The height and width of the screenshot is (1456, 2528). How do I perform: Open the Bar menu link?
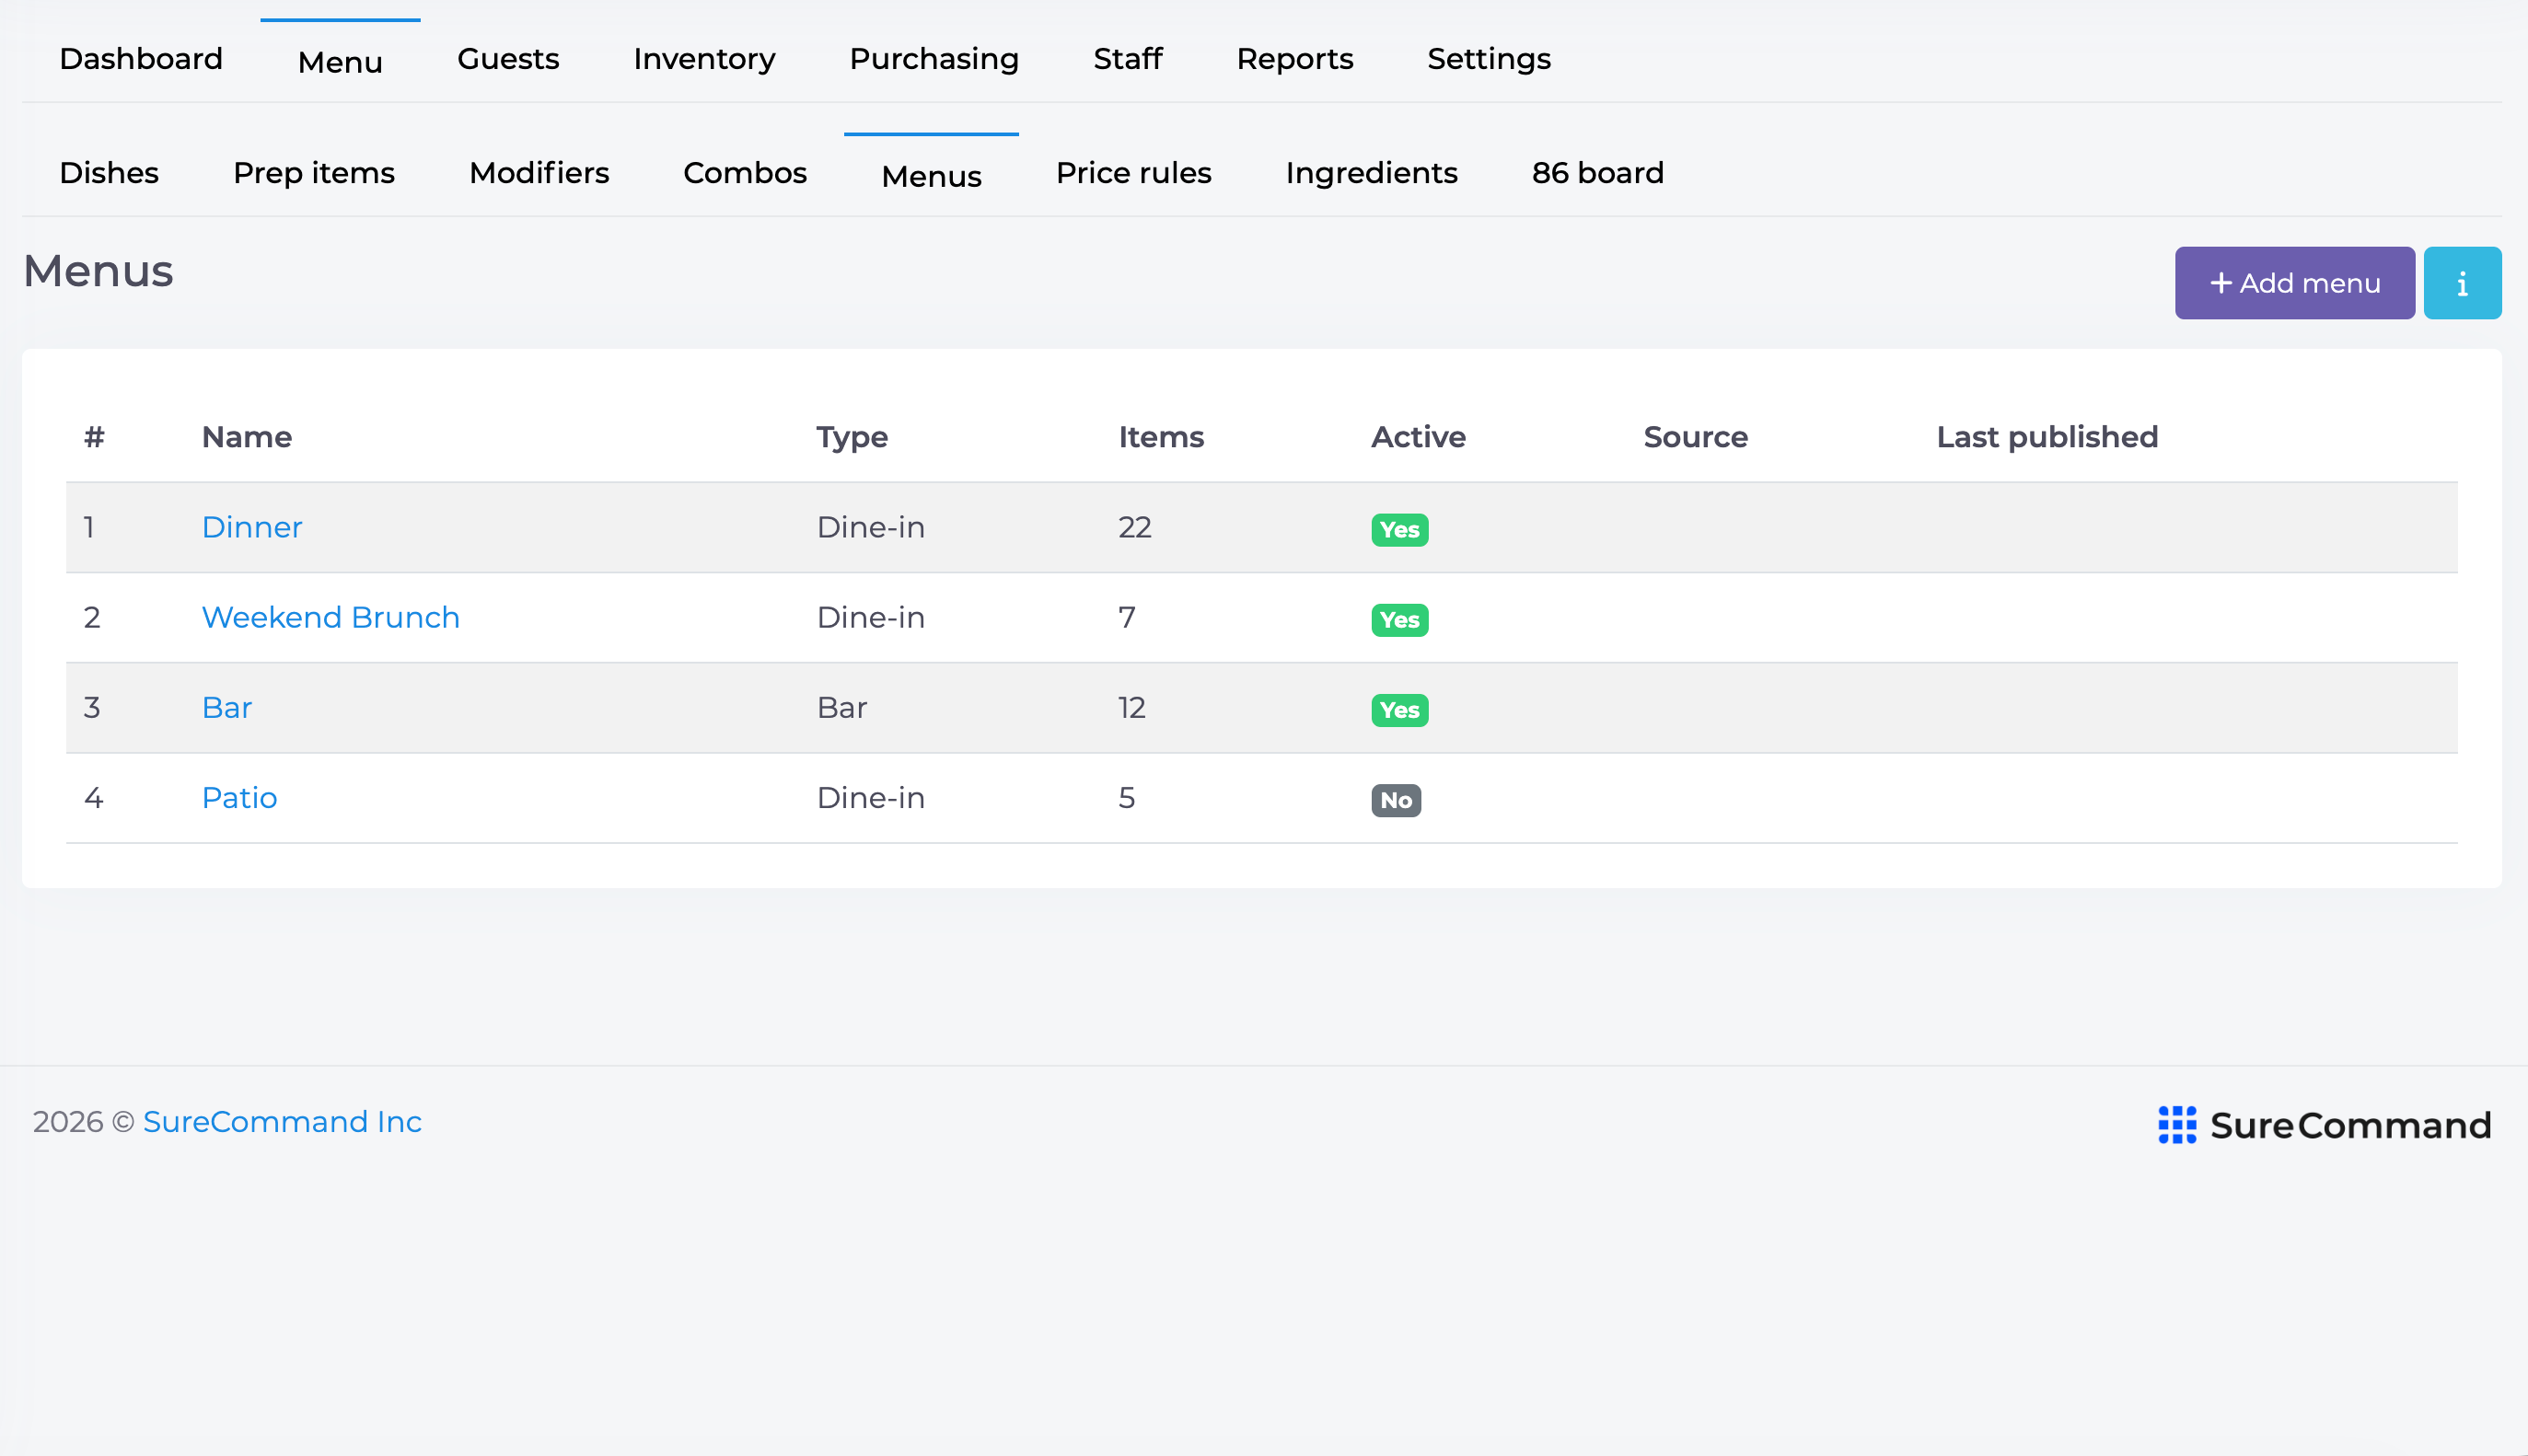[x=227, y=707]
